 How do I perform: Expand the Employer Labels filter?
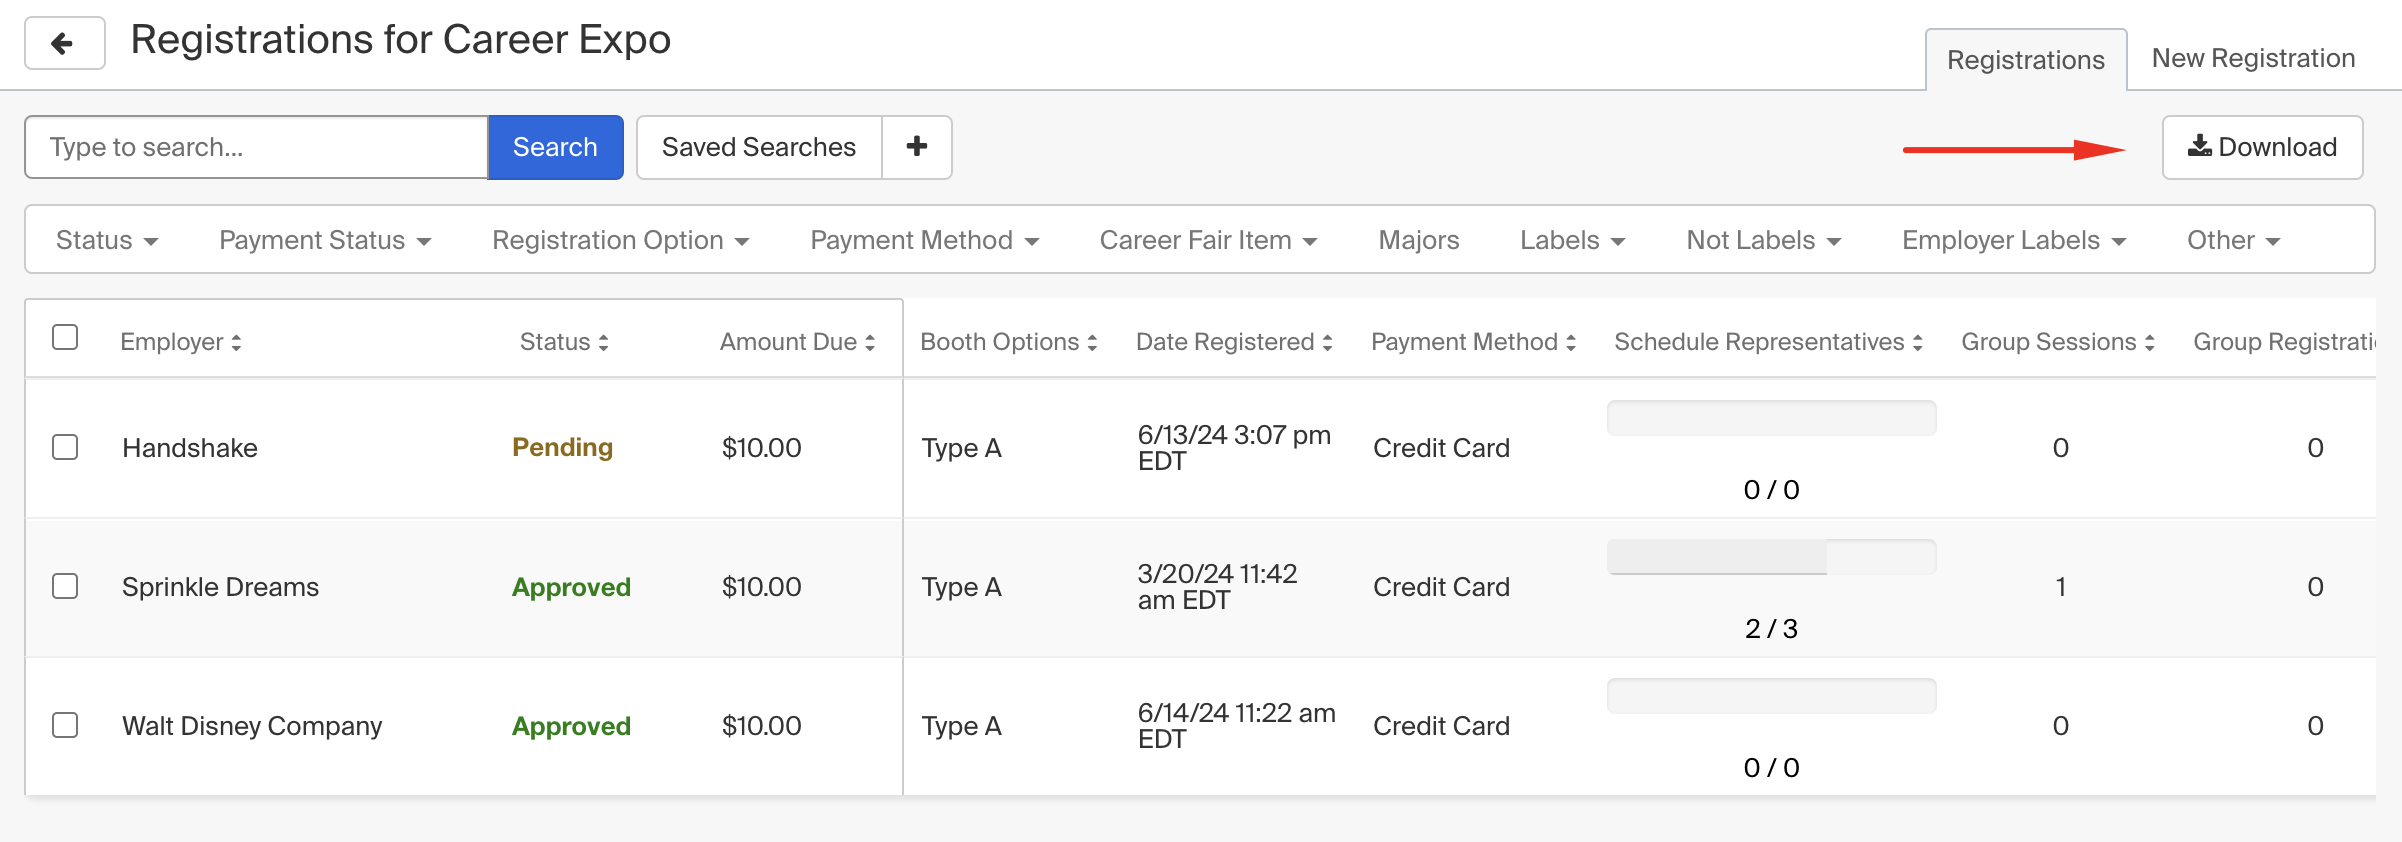2013,240
